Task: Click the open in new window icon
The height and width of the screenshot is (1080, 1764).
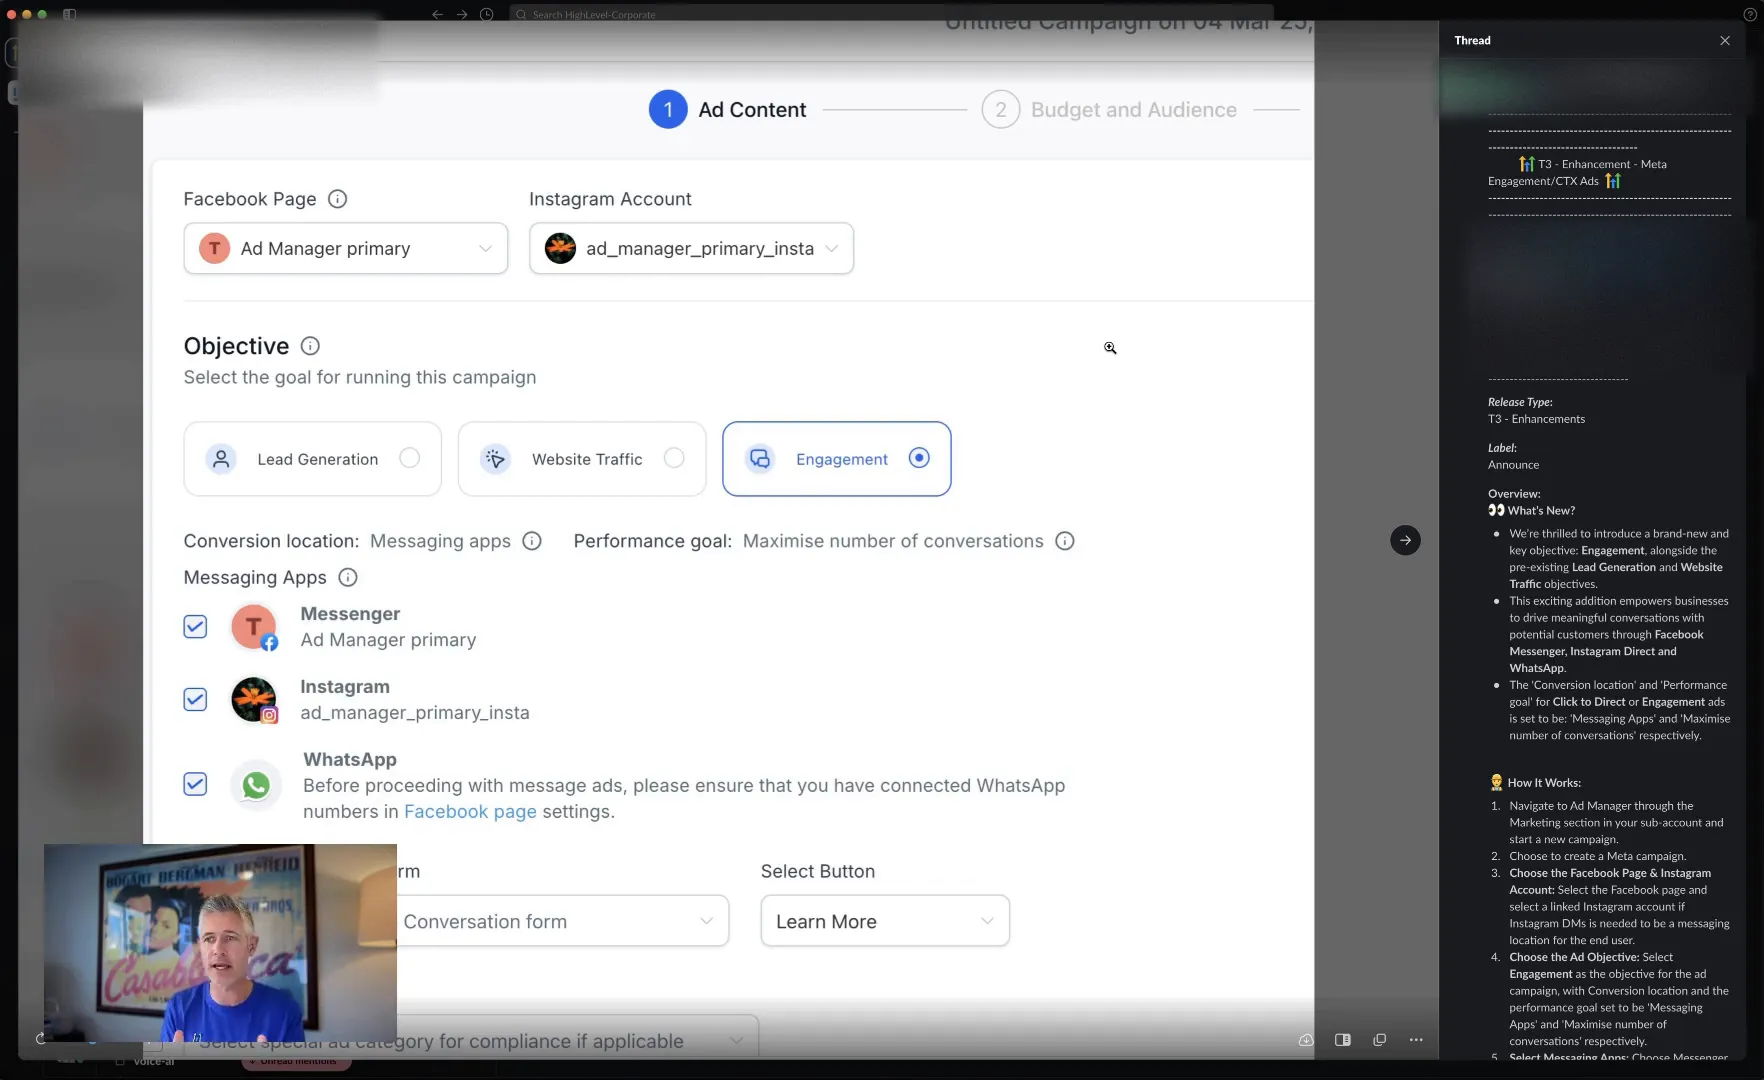Action: (1380, 1040)
